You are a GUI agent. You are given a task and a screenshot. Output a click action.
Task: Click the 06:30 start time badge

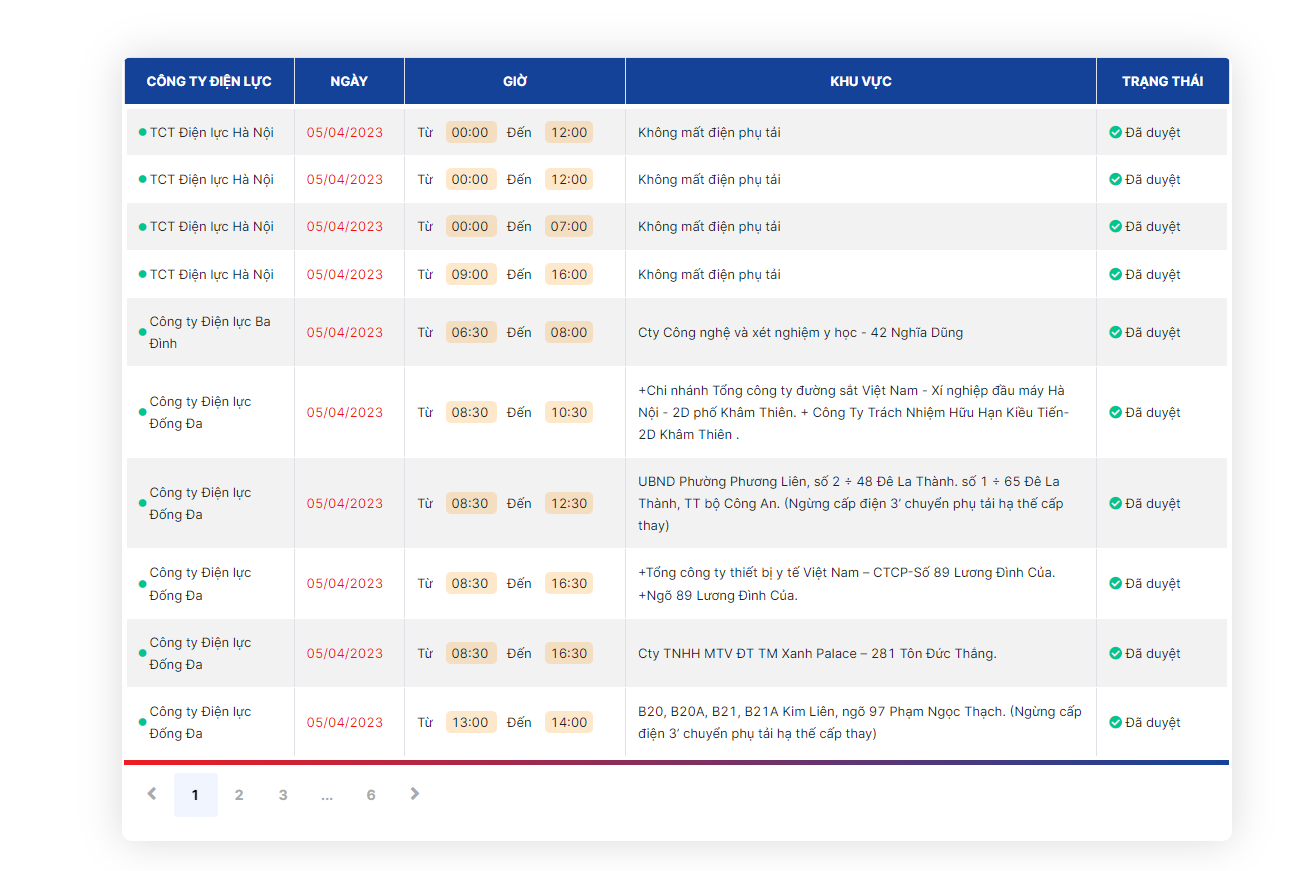coord(470,332)
